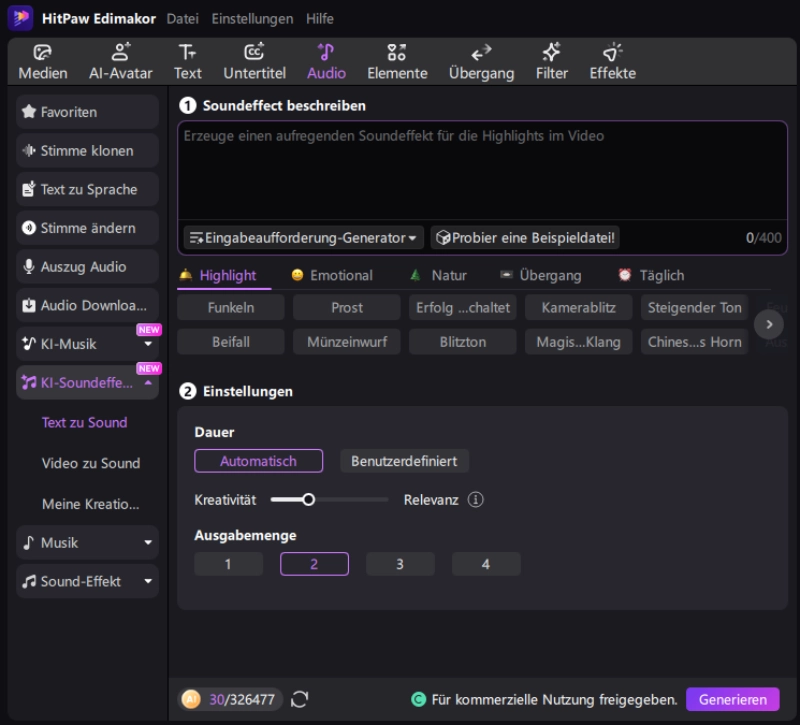
Task: Open the Übergang transitions tool
Action: pos(481,62)
